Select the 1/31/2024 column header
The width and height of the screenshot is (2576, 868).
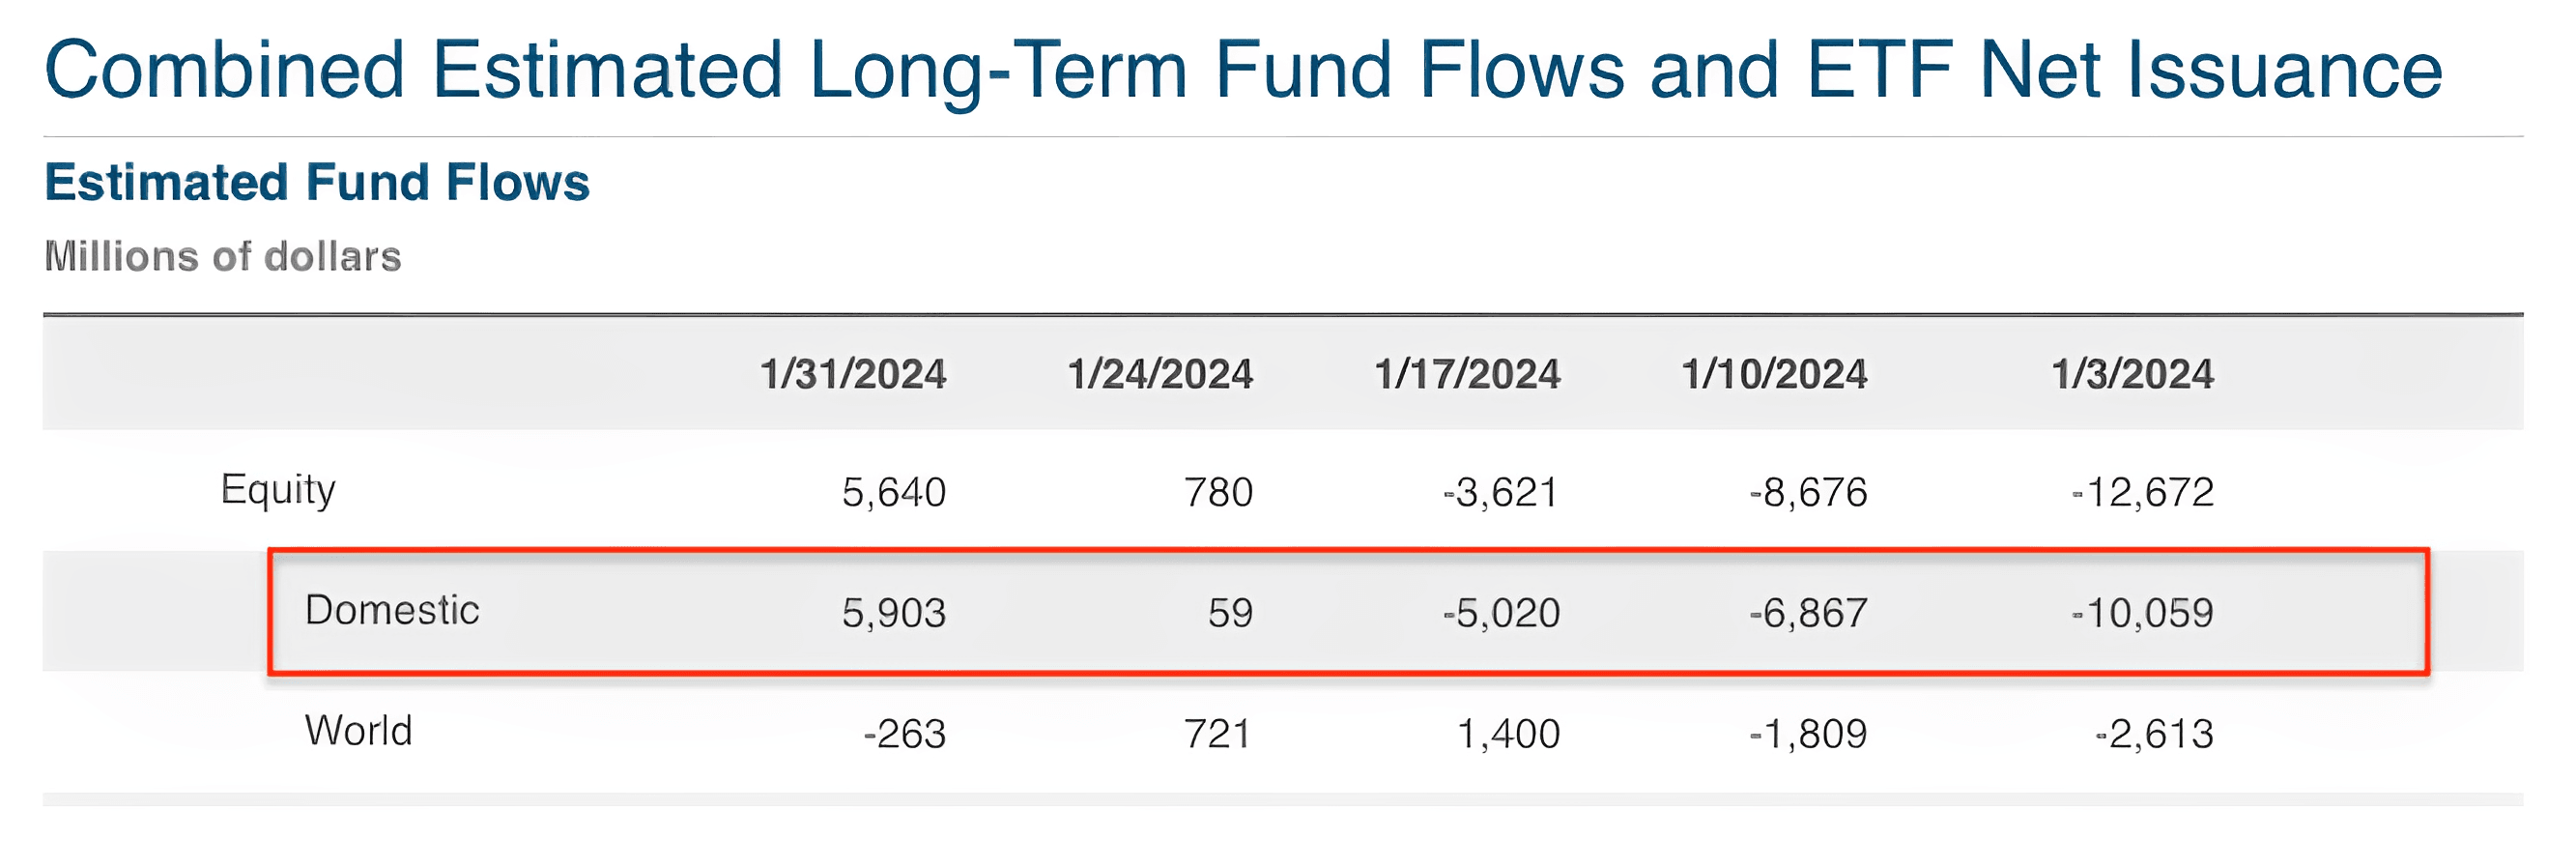click(853, 374)
